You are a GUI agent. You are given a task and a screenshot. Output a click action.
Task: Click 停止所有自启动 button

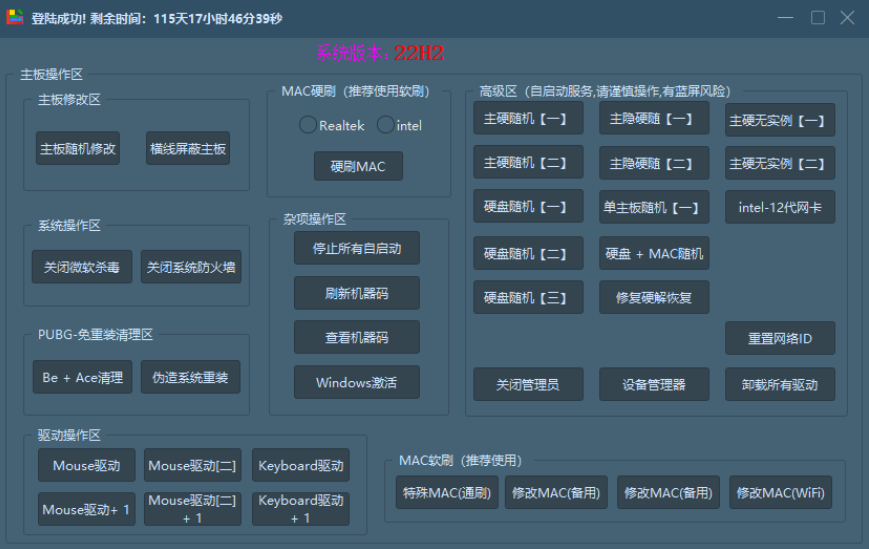click(x=357, y=248)
